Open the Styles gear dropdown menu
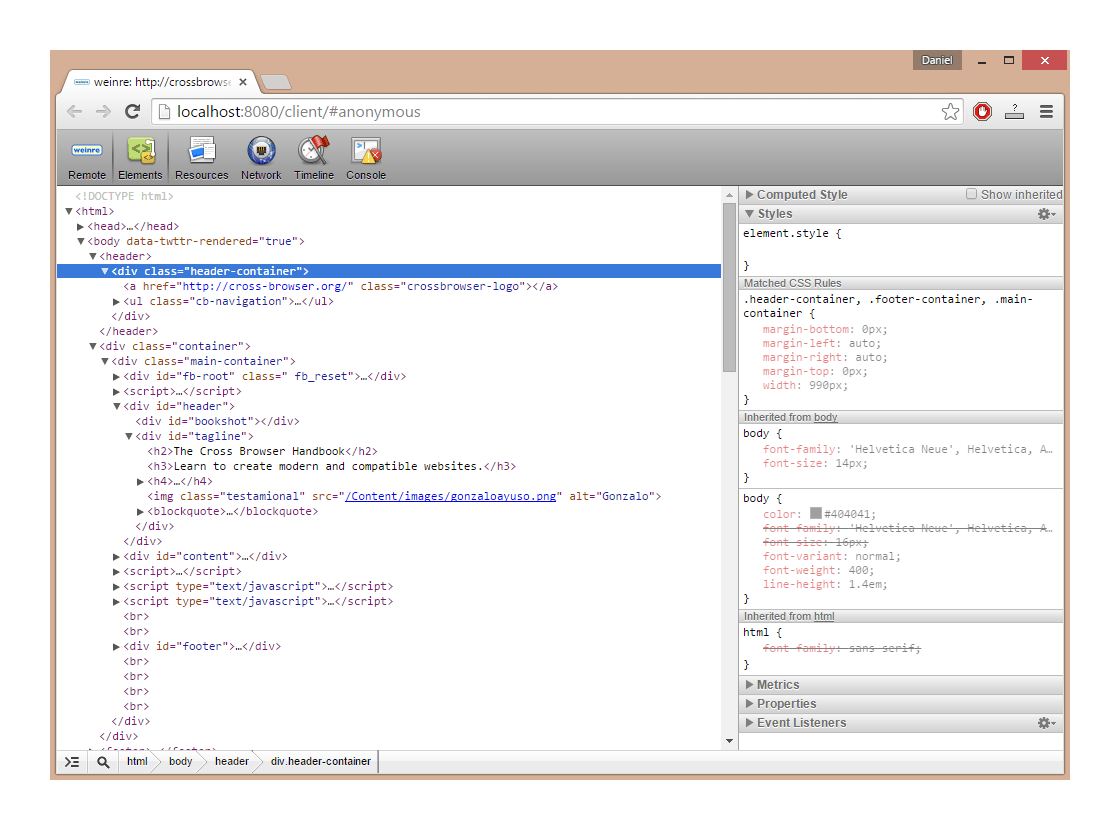The image size is (1120, 830). 1046,214
